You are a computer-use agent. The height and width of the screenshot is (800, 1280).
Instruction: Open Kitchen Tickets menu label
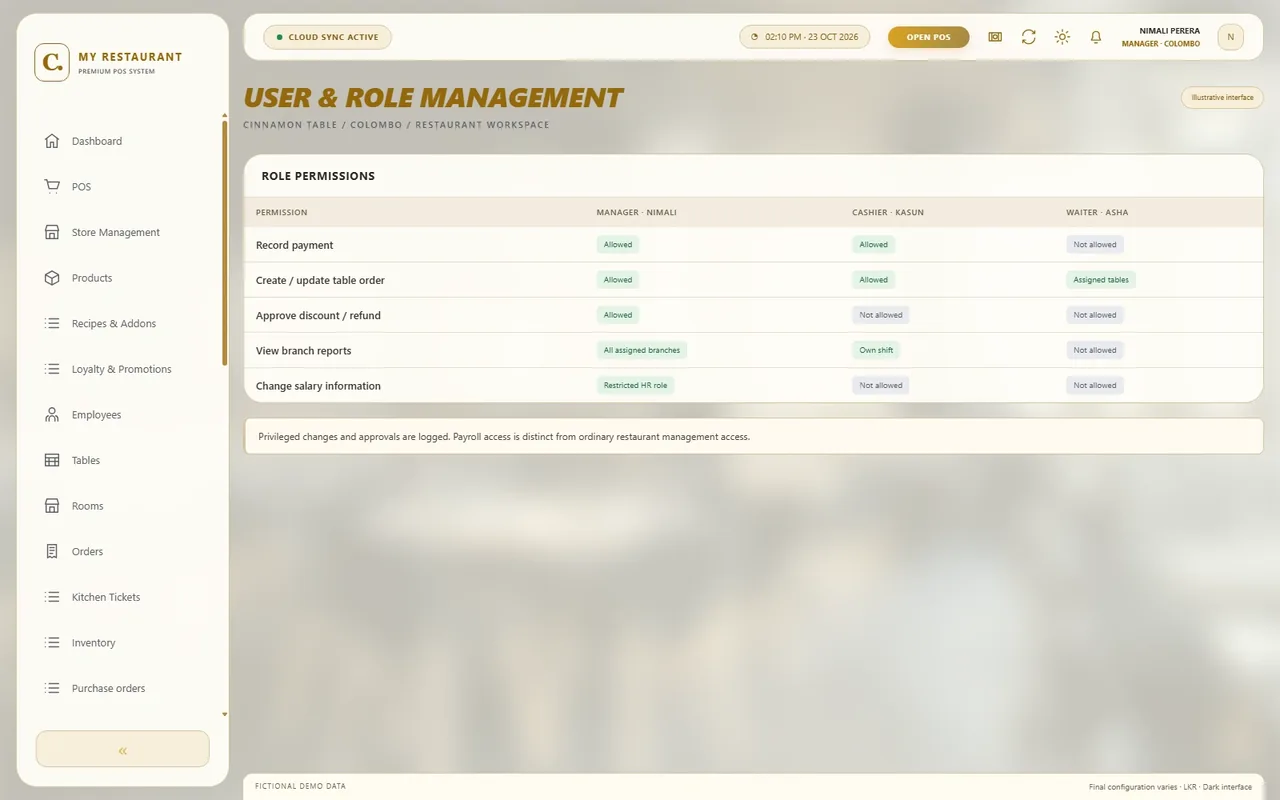click(x=106, y=597)
